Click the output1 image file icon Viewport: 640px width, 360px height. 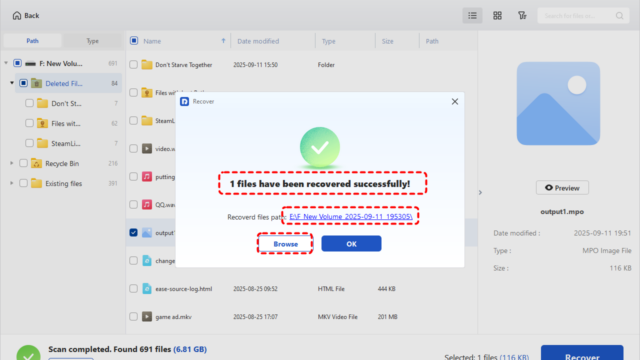(147, 233)
